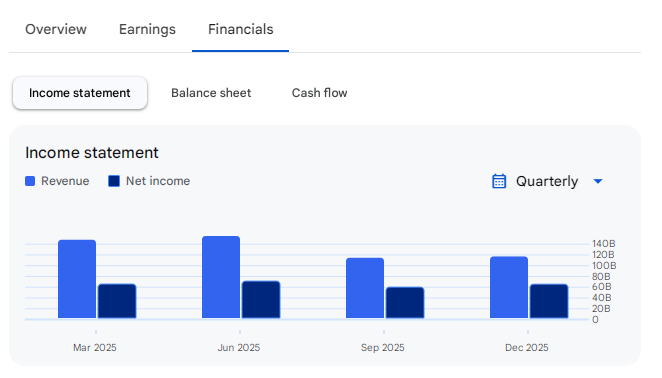Switch to Cash flow view
This screenshot has width=662, height=378.
coord(320,93)
